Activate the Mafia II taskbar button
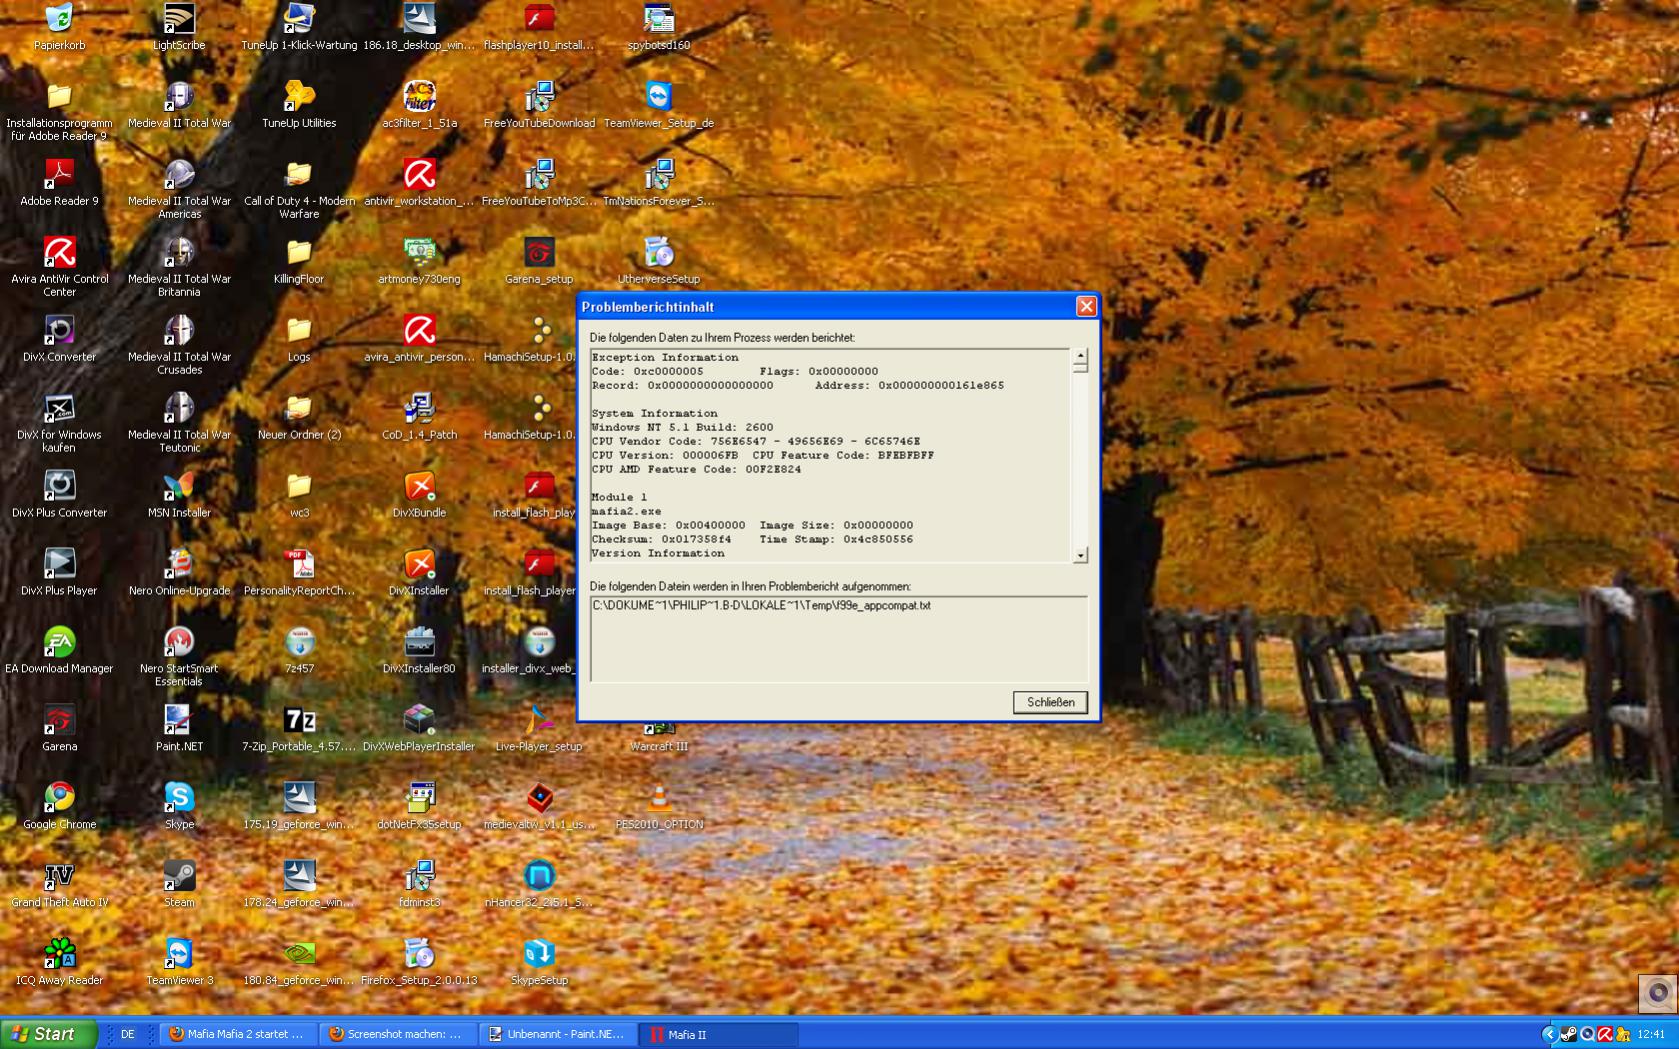Screen dimensions: 1679x1049 (x=719, y=1034)
